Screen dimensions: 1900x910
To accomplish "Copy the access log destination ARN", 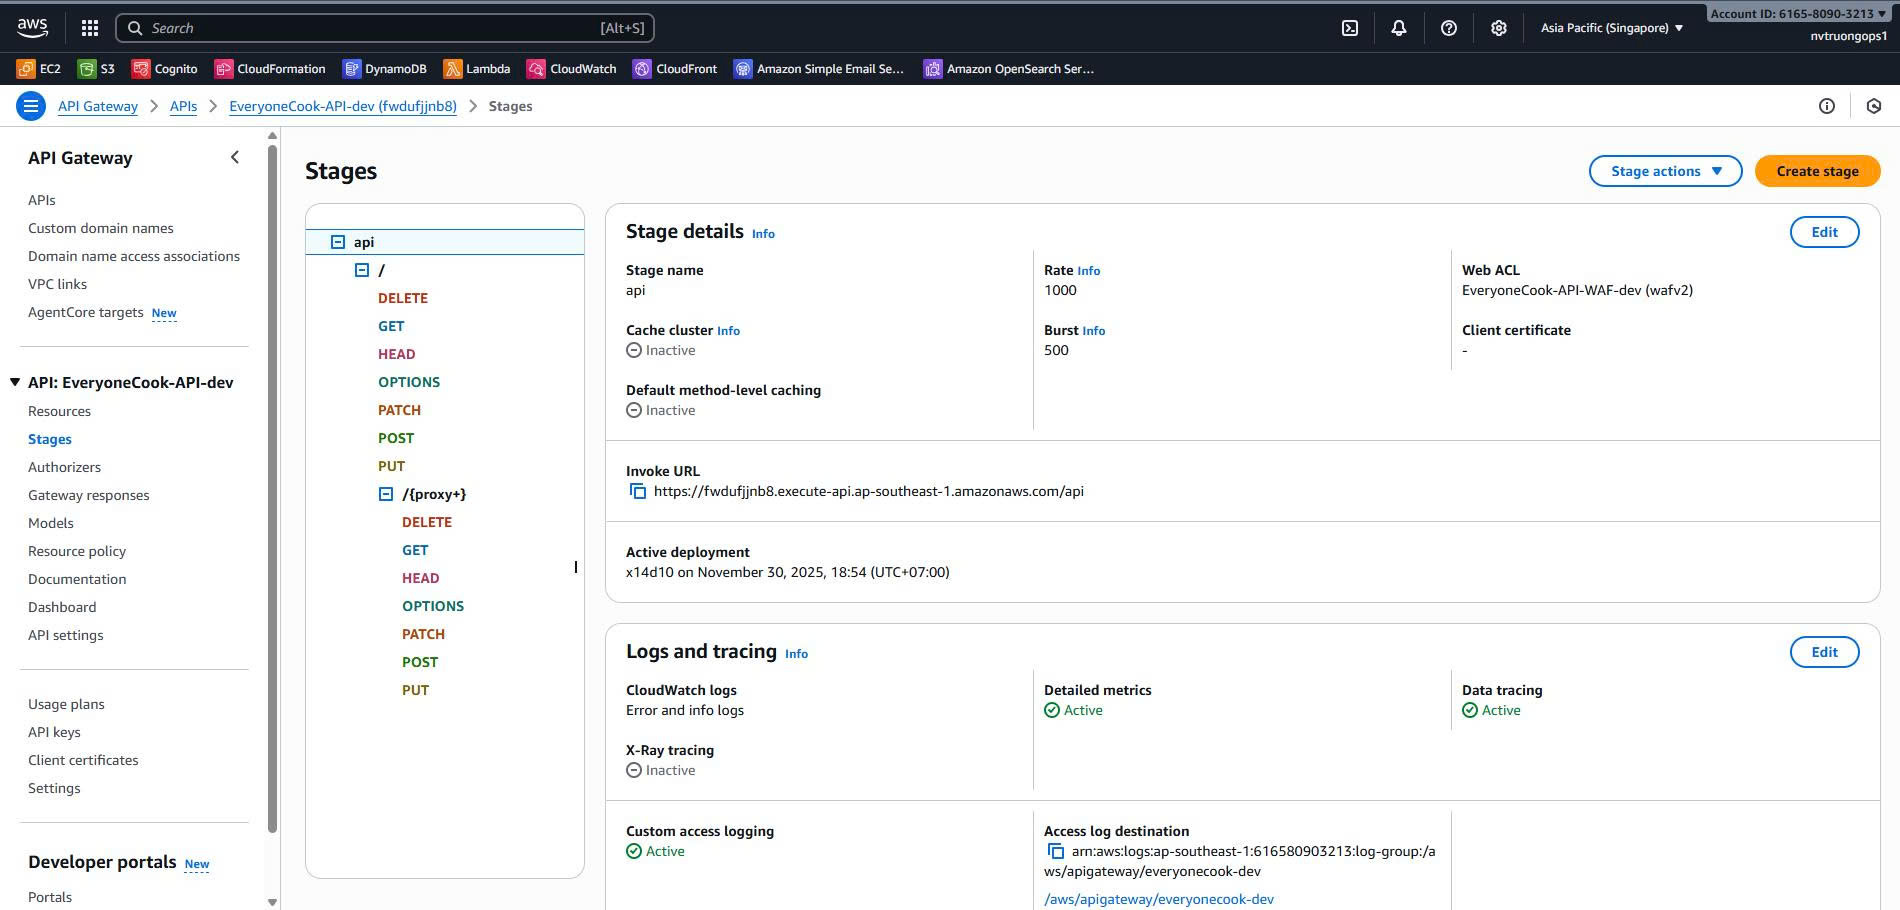I will 1055,851.
